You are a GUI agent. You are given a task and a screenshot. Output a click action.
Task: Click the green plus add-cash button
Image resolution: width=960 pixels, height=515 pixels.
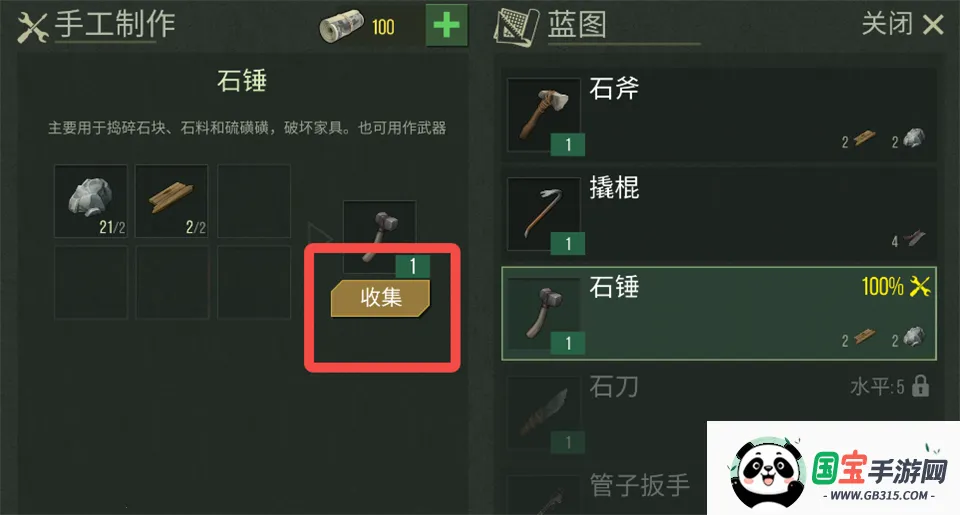pyautogui.click(x=446, y=26)
